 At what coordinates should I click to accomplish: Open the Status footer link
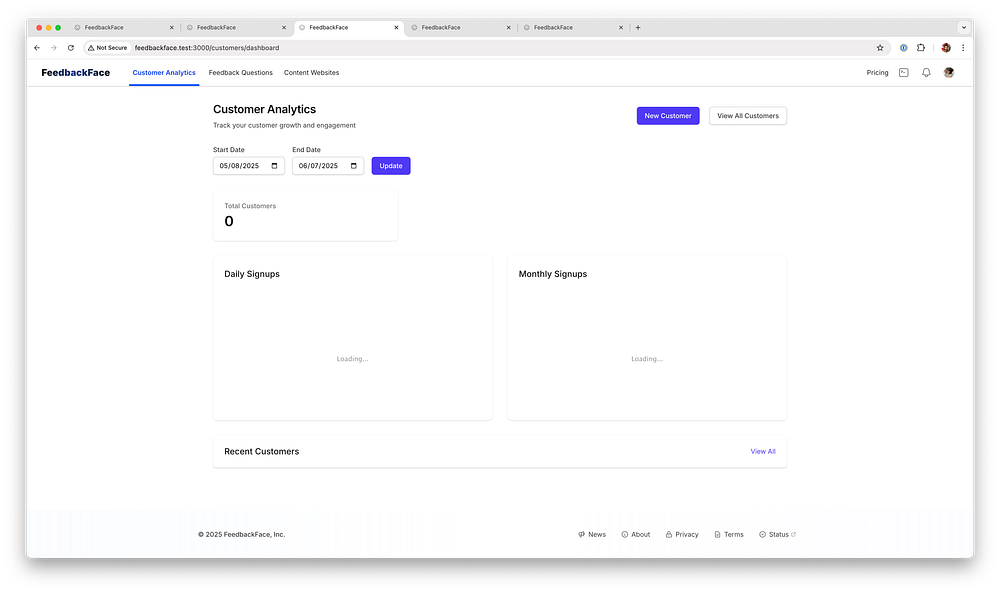777,534
